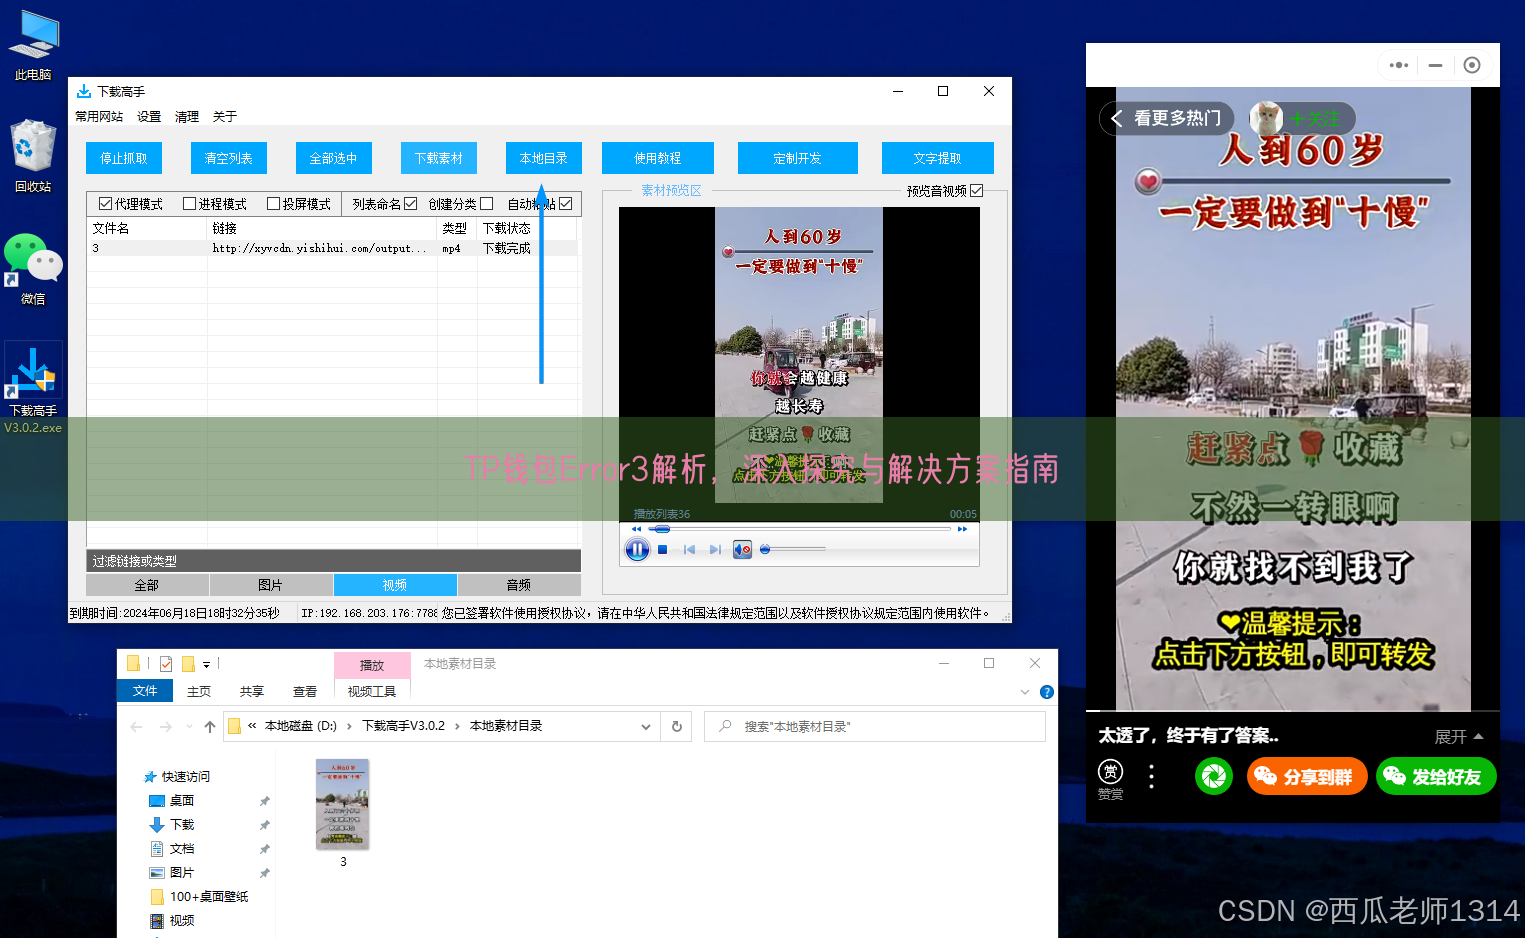This screenshot has height=938, width=1525.
Task: Click 停止抓取 button
Action: (x=124, y=158)
